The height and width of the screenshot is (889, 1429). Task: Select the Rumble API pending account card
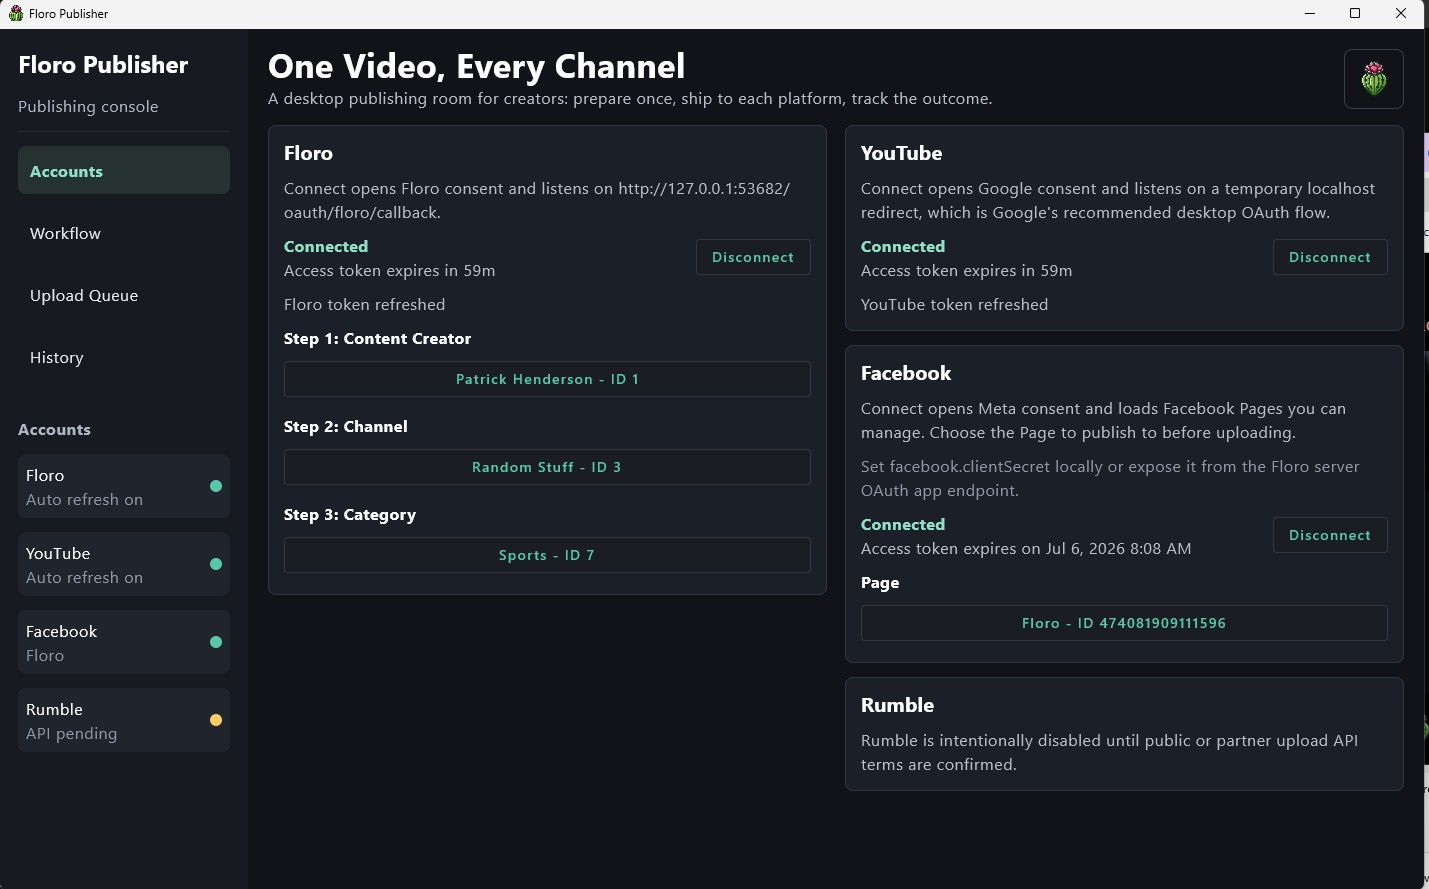click(x=124, y=721)
